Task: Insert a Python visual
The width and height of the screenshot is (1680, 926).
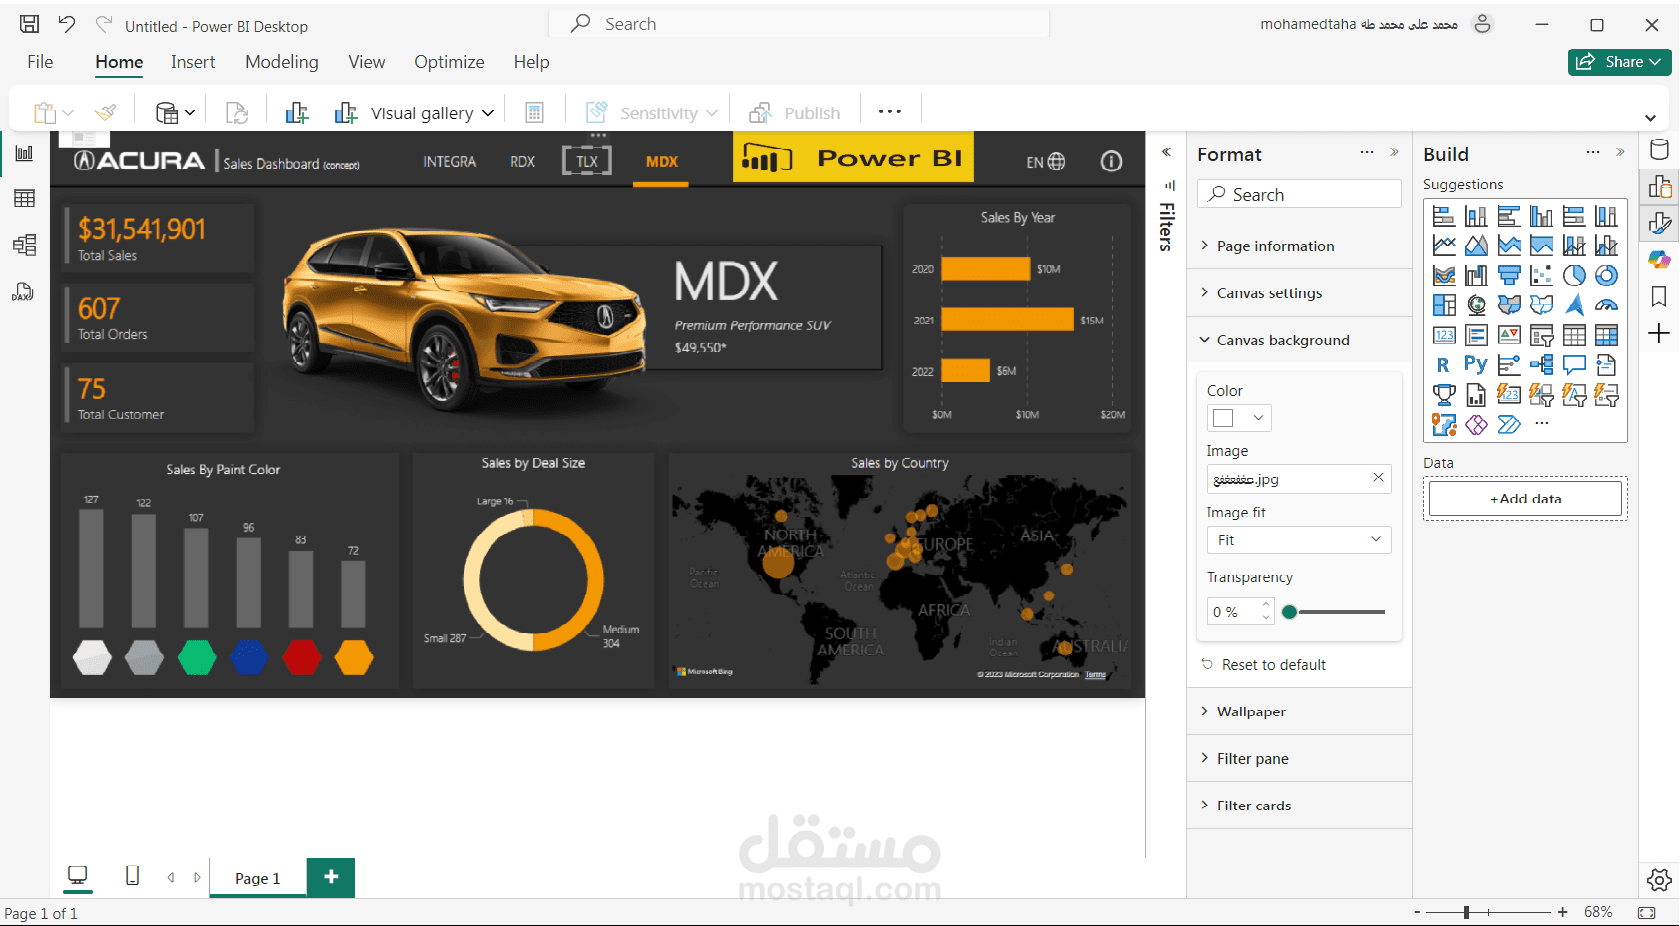Action: point(1476,365)
